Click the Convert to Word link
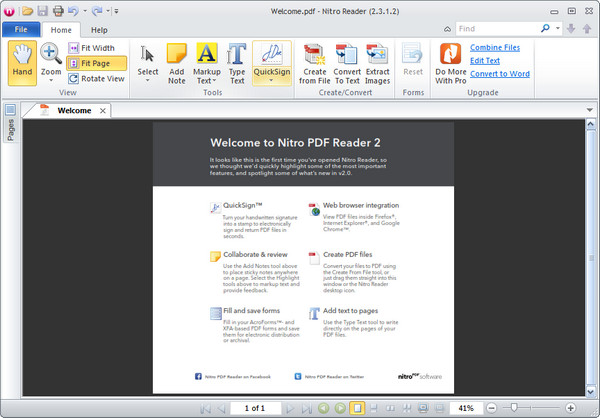This screenshot has height=418, width=600. (x=500, y=74)
